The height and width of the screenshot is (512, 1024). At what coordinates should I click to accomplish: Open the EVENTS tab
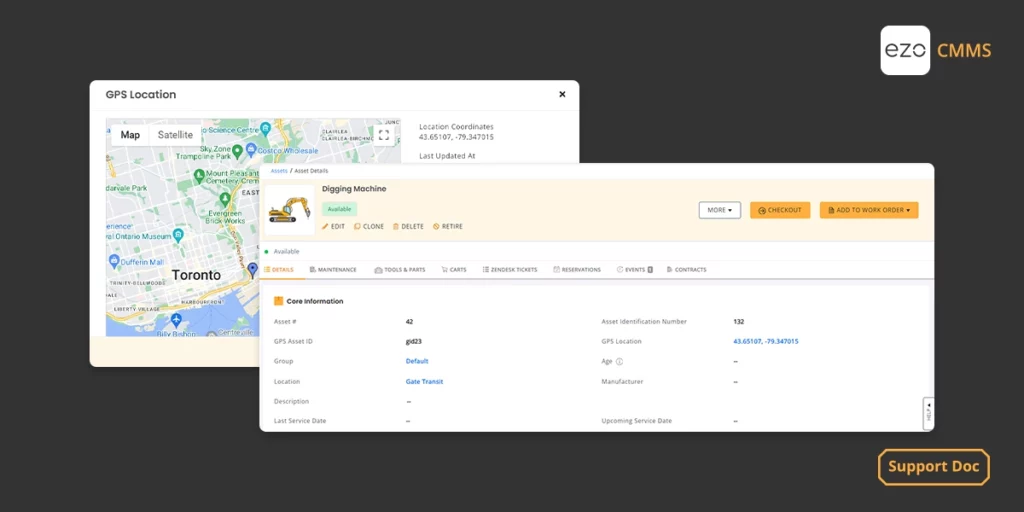tap(635, 270)
